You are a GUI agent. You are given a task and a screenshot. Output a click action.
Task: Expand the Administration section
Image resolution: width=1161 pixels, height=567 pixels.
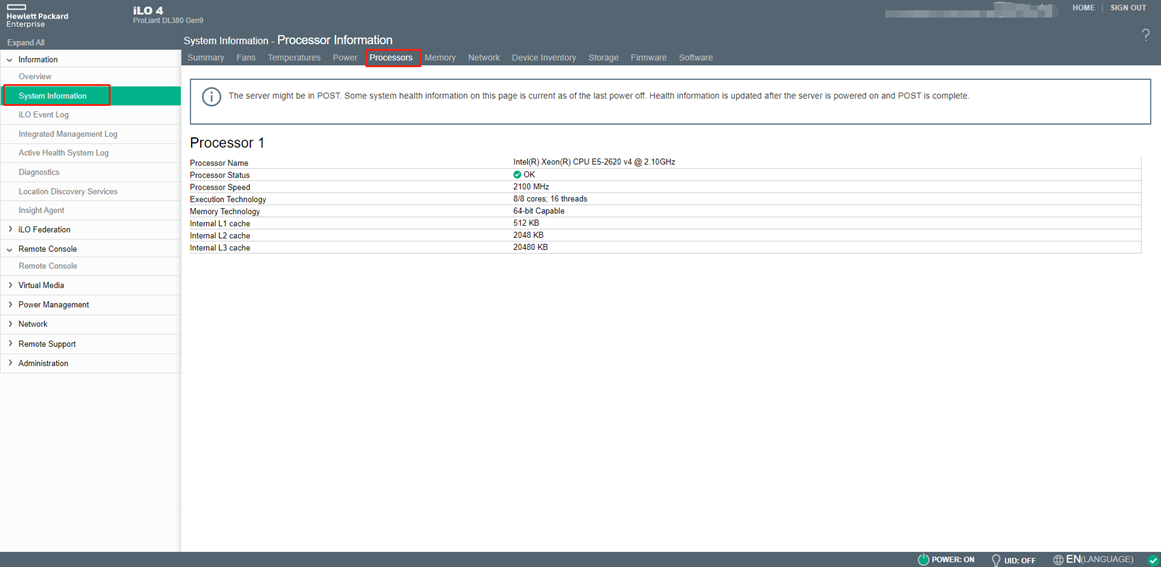coord(43,363)
